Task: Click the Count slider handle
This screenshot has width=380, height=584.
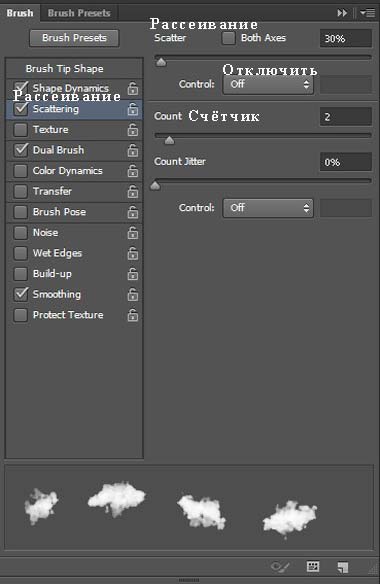Action: coord(170,140)
